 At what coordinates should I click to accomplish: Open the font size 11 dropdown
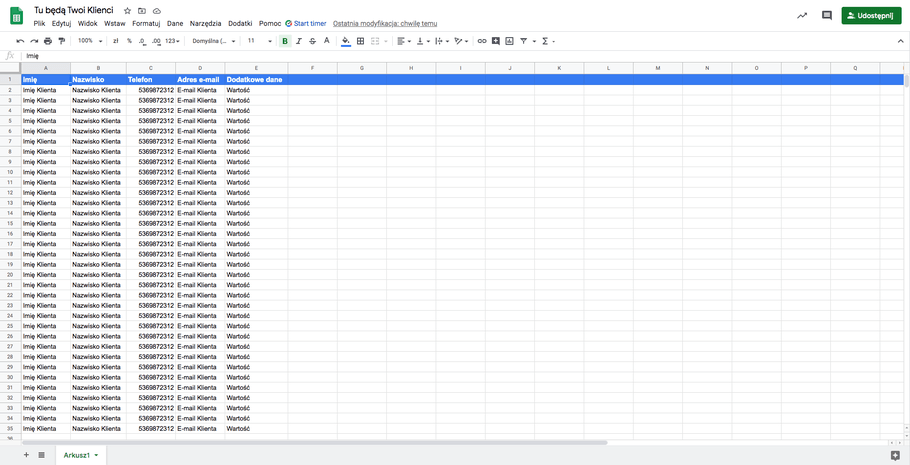(259, 41)
